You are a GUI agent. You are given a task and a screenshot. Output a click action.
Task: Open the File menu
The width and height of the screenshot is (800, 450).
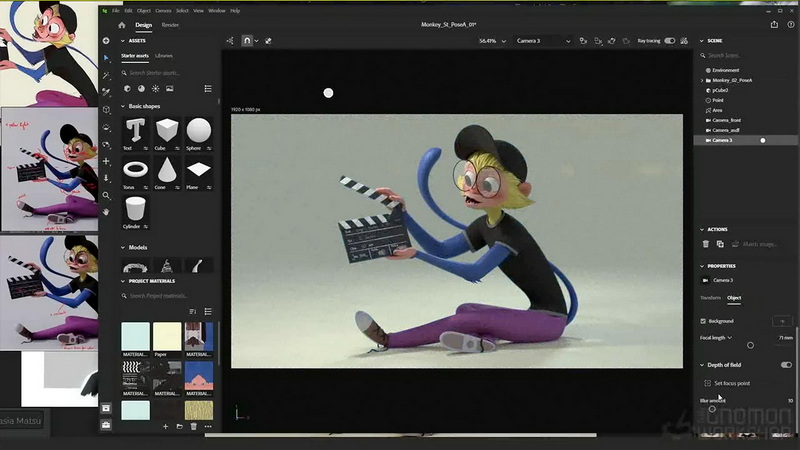pyautogui.click(x=116, y=10)
